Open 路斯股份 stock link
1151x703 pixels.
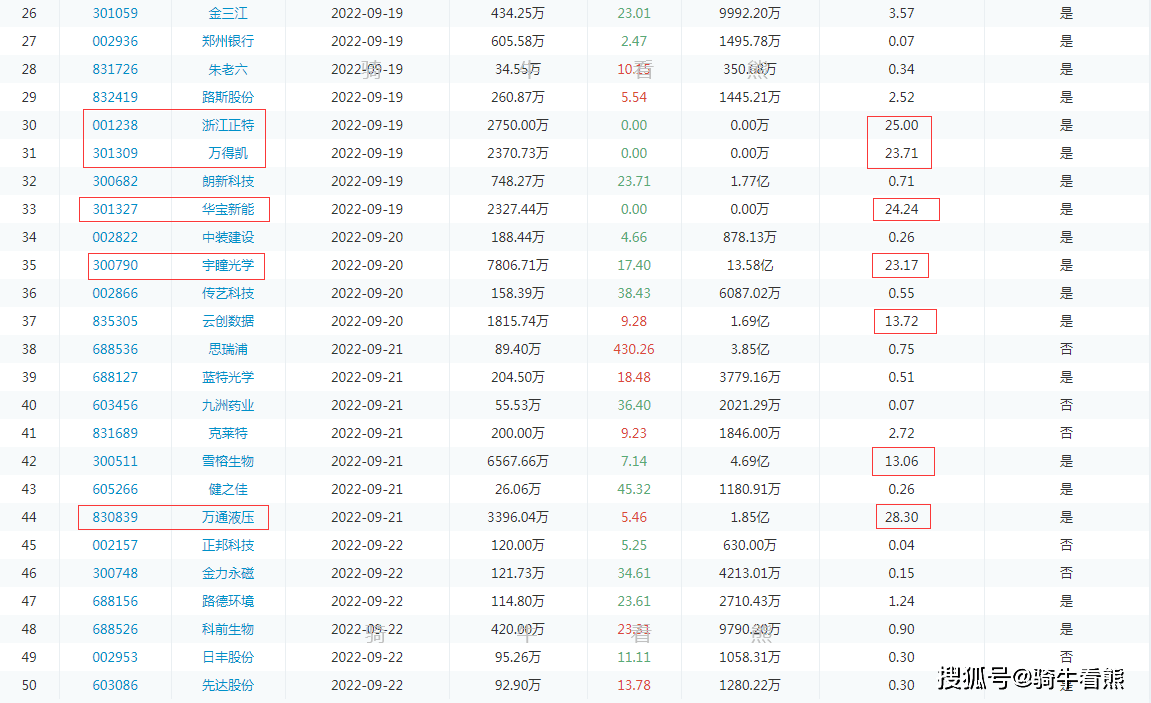[x=228, y=97]
